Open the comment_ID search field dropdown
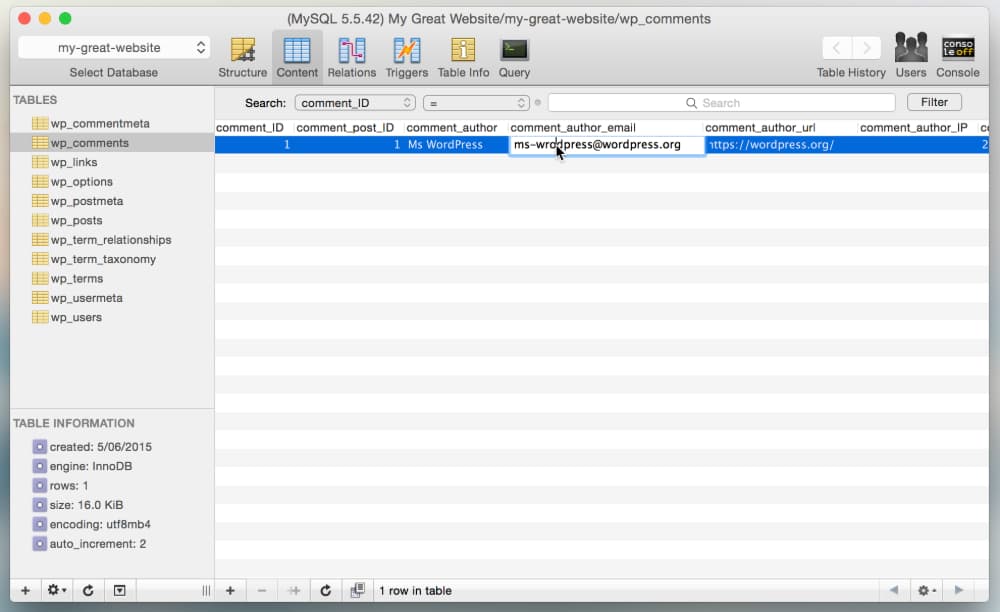This screenshot has width=1000, height=612. tap(355, 103)
